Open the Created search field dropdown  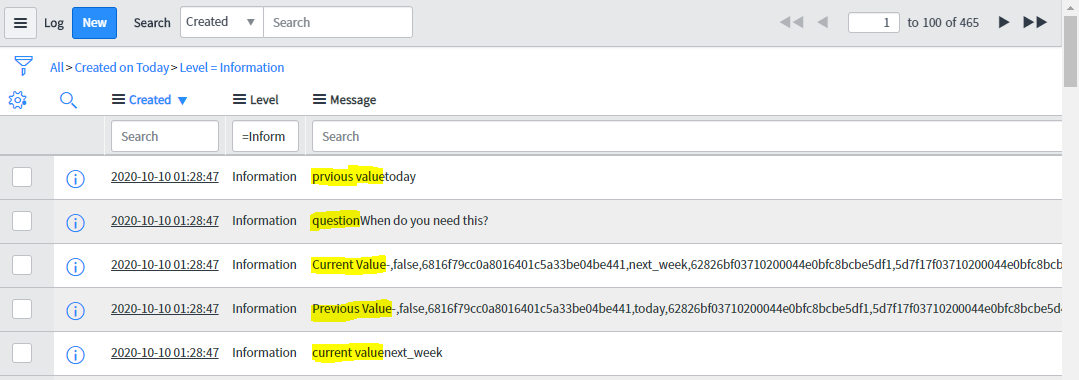[222, 22]
